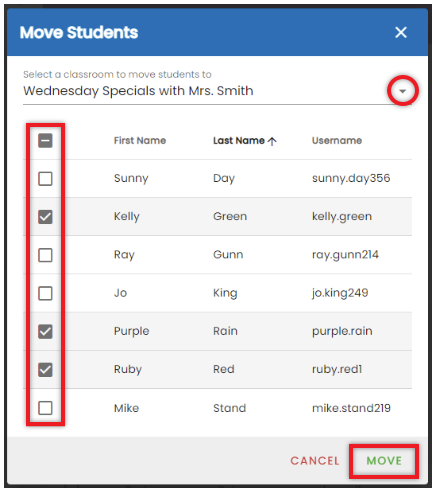Uncheck the Ruby Red checkbox
This screenshot has width=434, height=492.
point(45,370)
